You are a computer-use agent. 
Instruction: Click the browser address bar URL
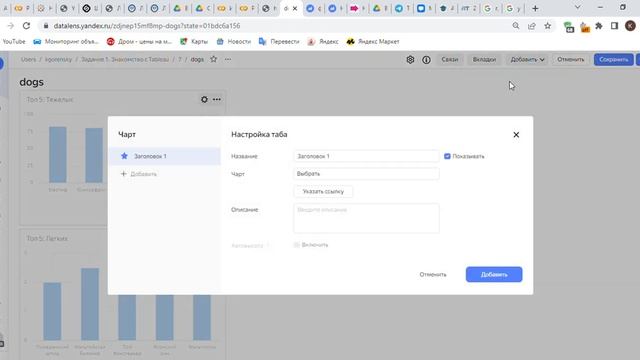(147, 26)
